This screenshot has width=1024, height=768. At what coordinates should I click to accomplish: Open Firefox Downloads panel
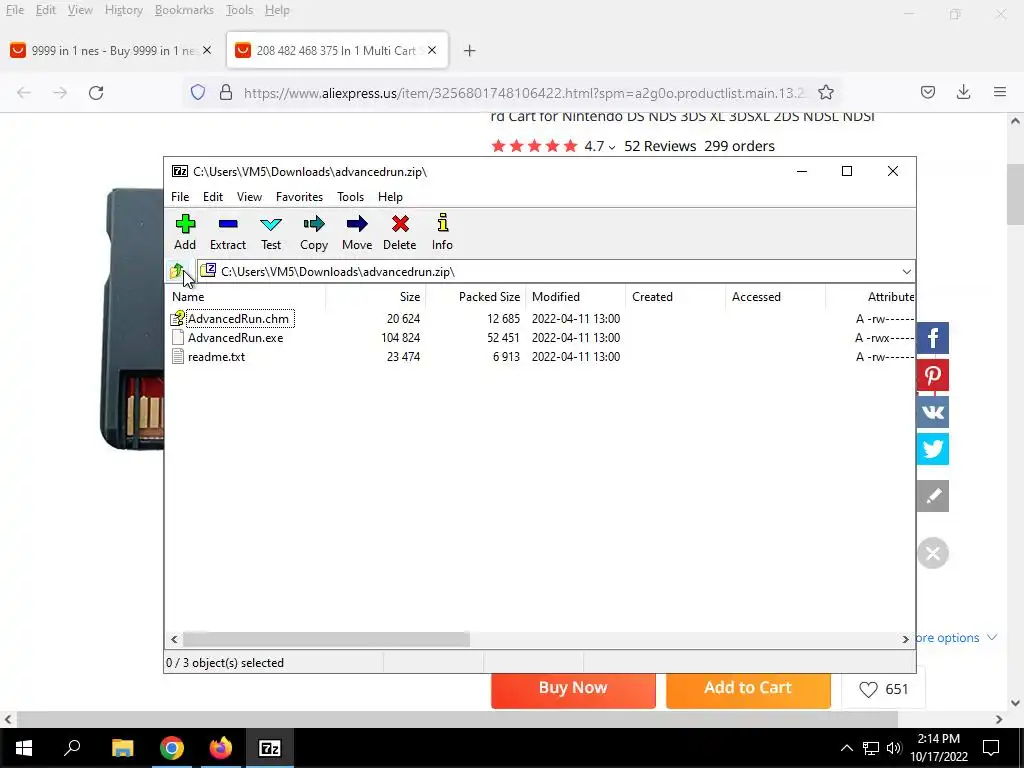coord(963,92)
